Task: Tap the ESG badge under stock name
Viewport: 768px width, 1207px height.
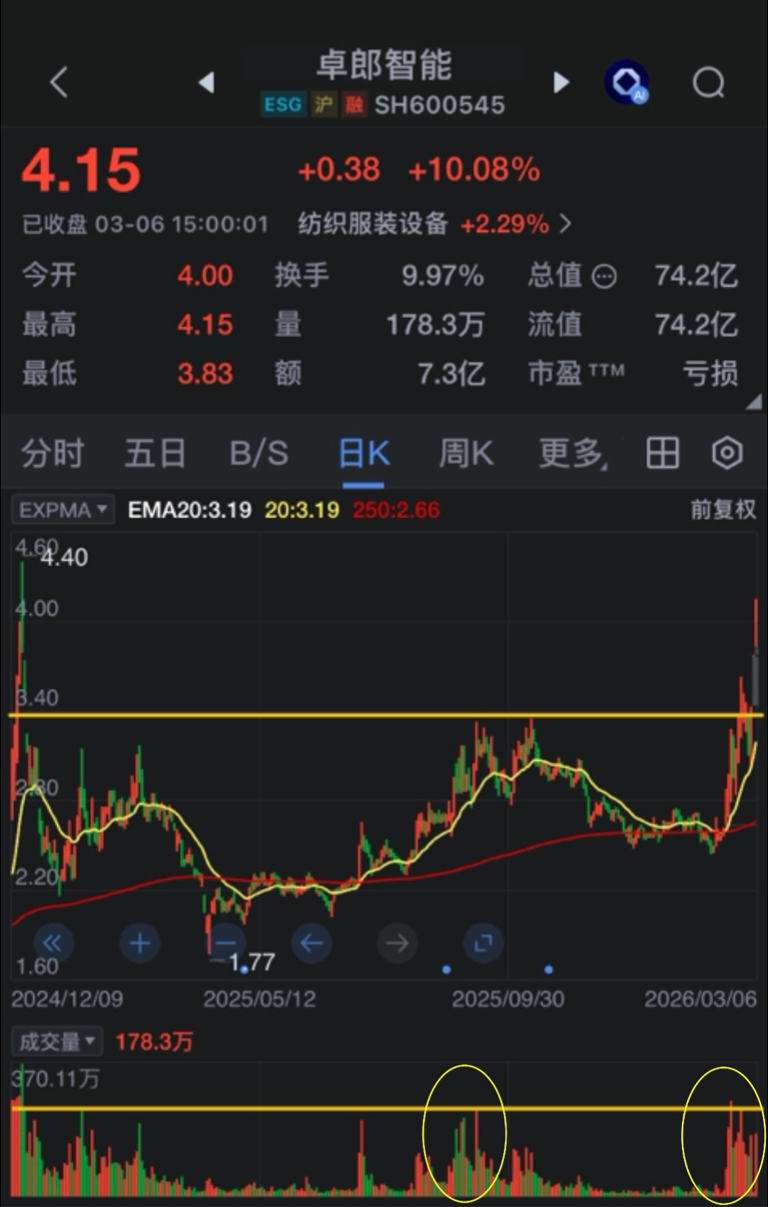Action: pyautogui.click(x=283, y=105)
